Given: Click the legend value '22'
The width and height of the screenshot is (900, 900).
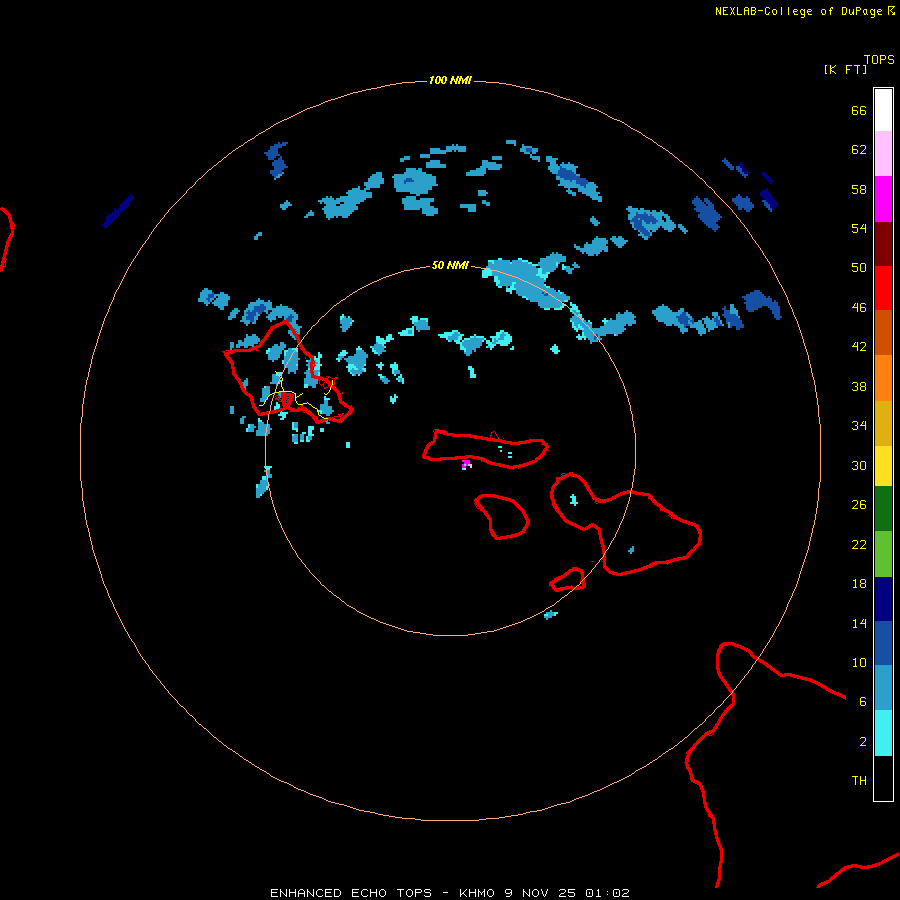Looking at the screenshot, I should (x=859, y=544).
